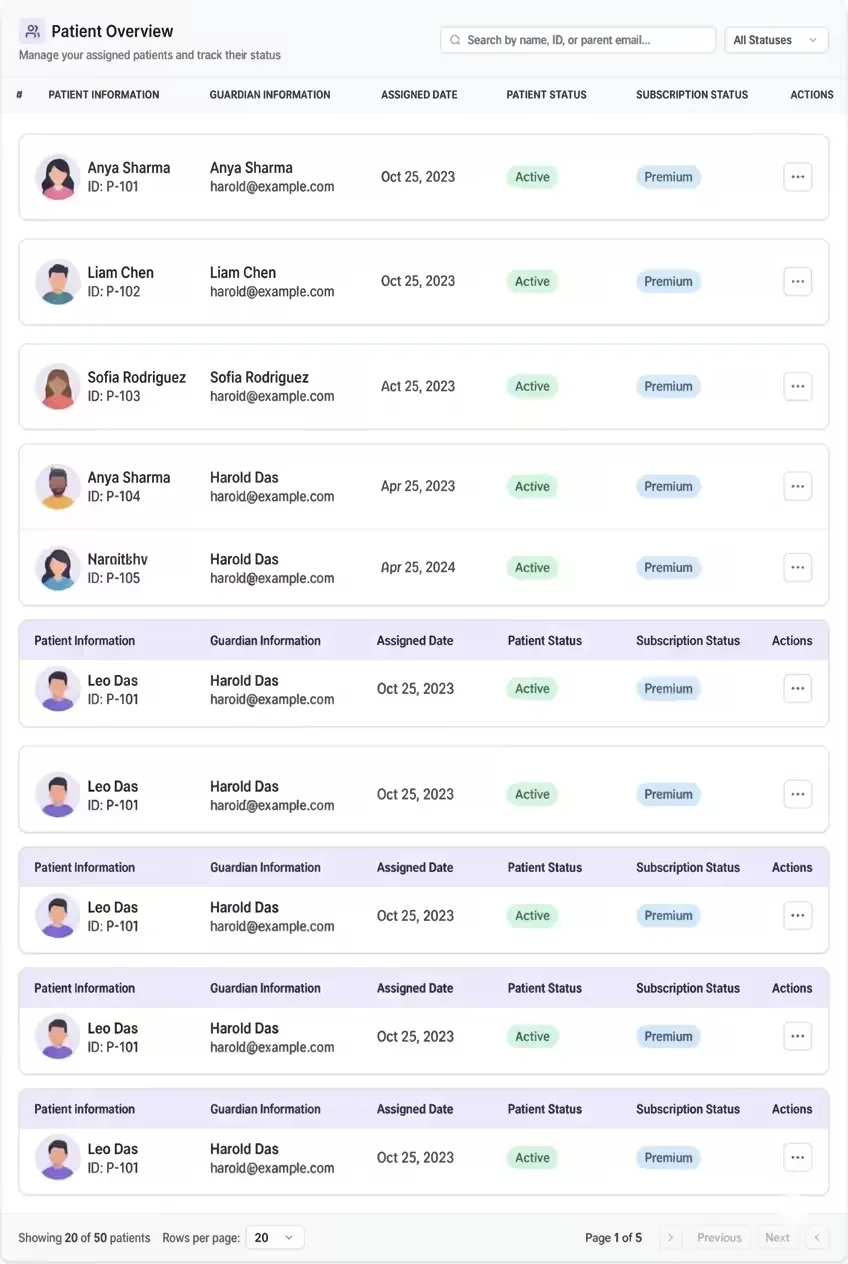Click the first-page chevron beside Previous
Image resolution: width=848 pixels, height=1264 pixels.
[670, 1237]
